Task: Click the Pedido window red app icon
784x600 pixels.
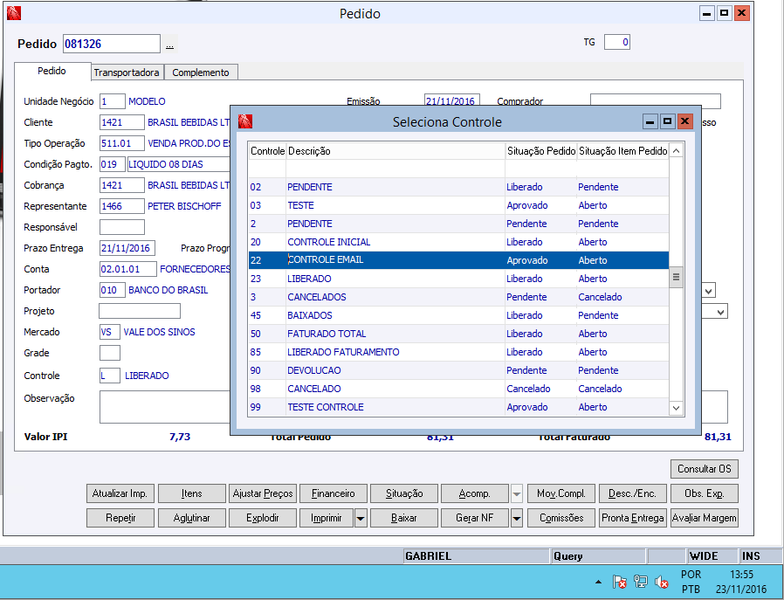Action: pos(14,13)
